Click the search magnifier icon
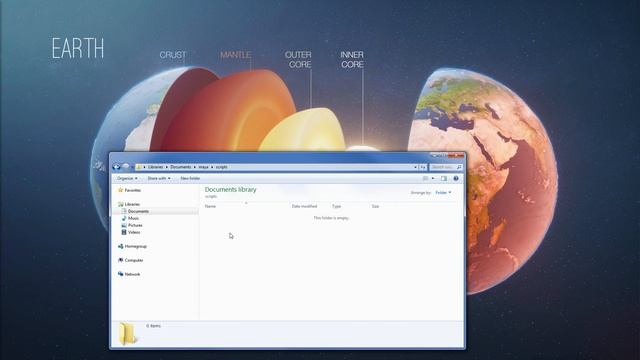This screenshot has width=640, height=360. point(459,167)
